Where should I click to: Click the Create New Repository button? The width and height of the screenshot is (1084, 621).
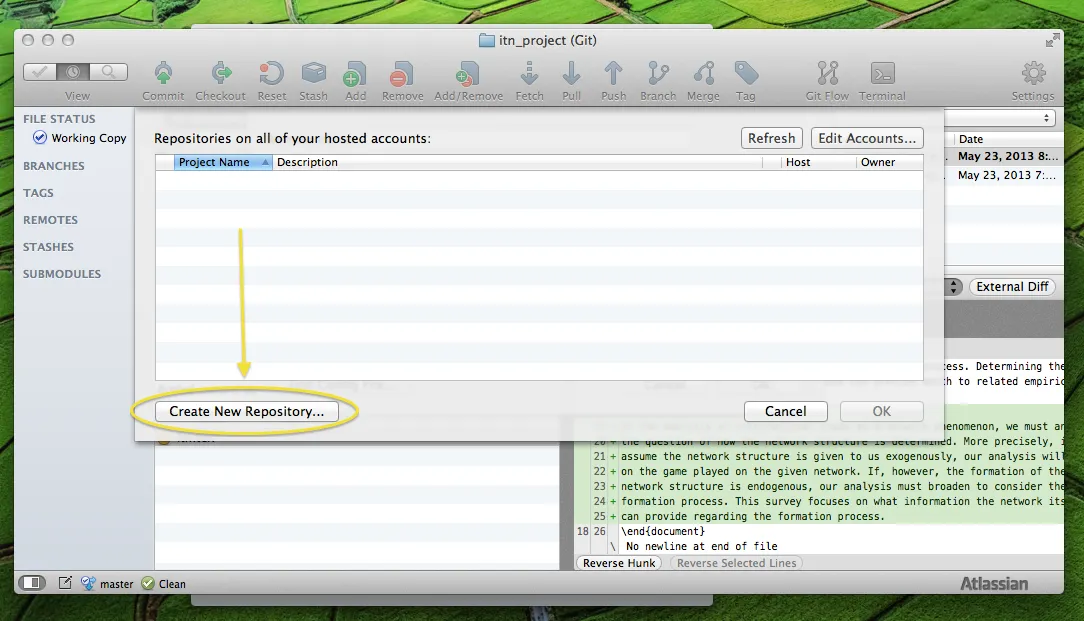(246, 411)
